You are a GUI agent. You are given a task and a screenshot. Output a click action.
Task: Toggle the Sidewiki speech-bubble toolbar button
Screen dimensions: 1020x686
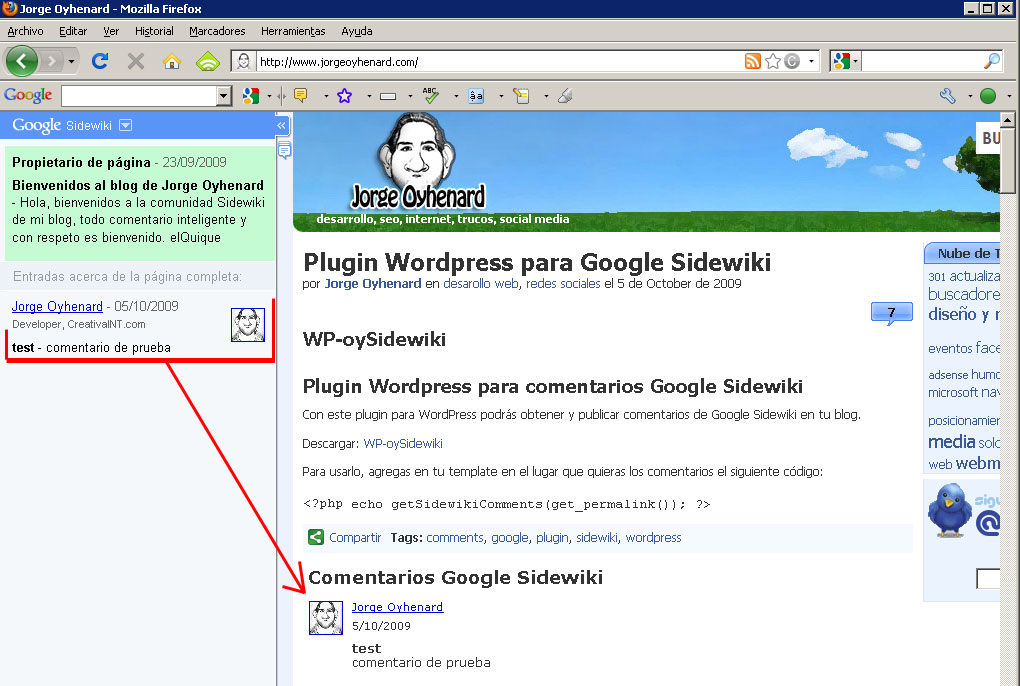301,96
